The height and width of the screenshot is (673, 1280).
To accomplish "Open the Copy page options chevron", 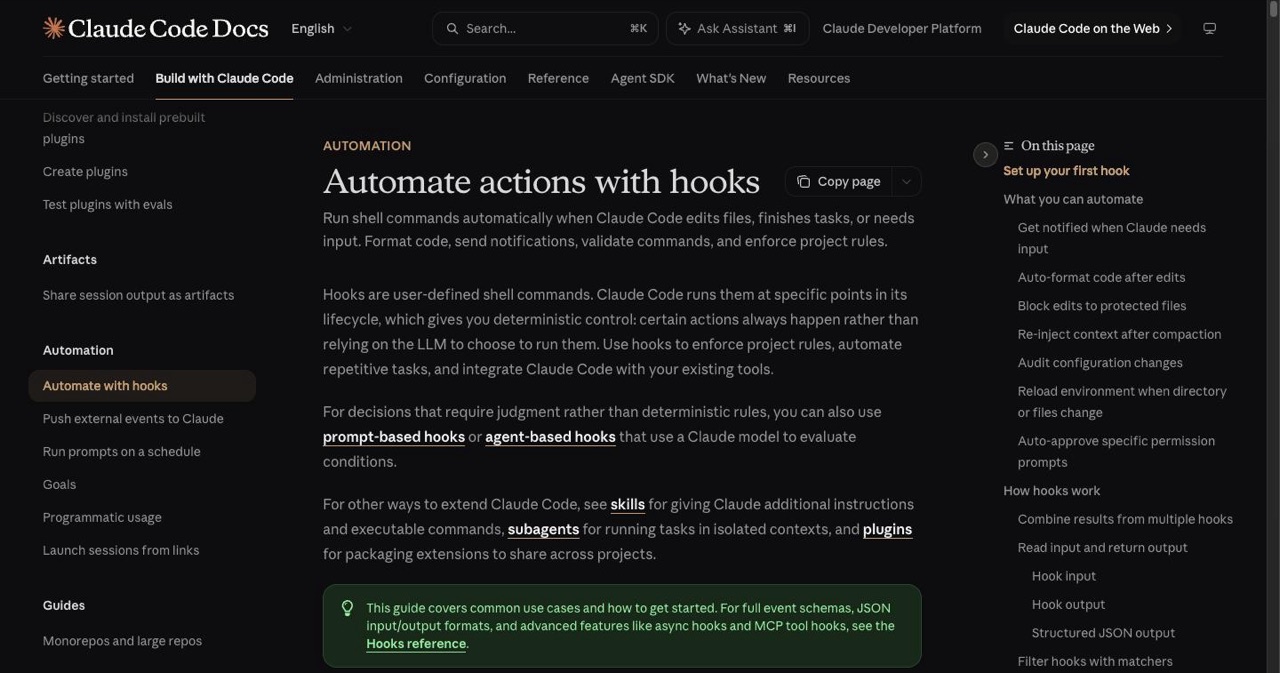I will 906,181.
